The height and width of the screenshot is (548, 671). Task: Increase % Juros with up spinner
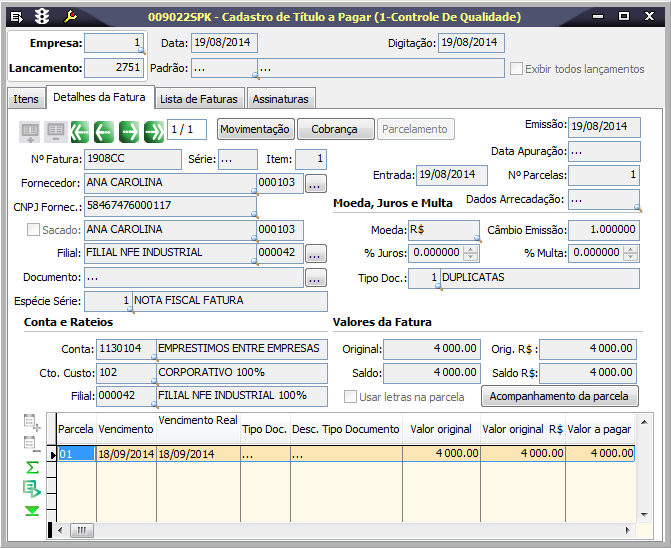(x=471, y=249)
